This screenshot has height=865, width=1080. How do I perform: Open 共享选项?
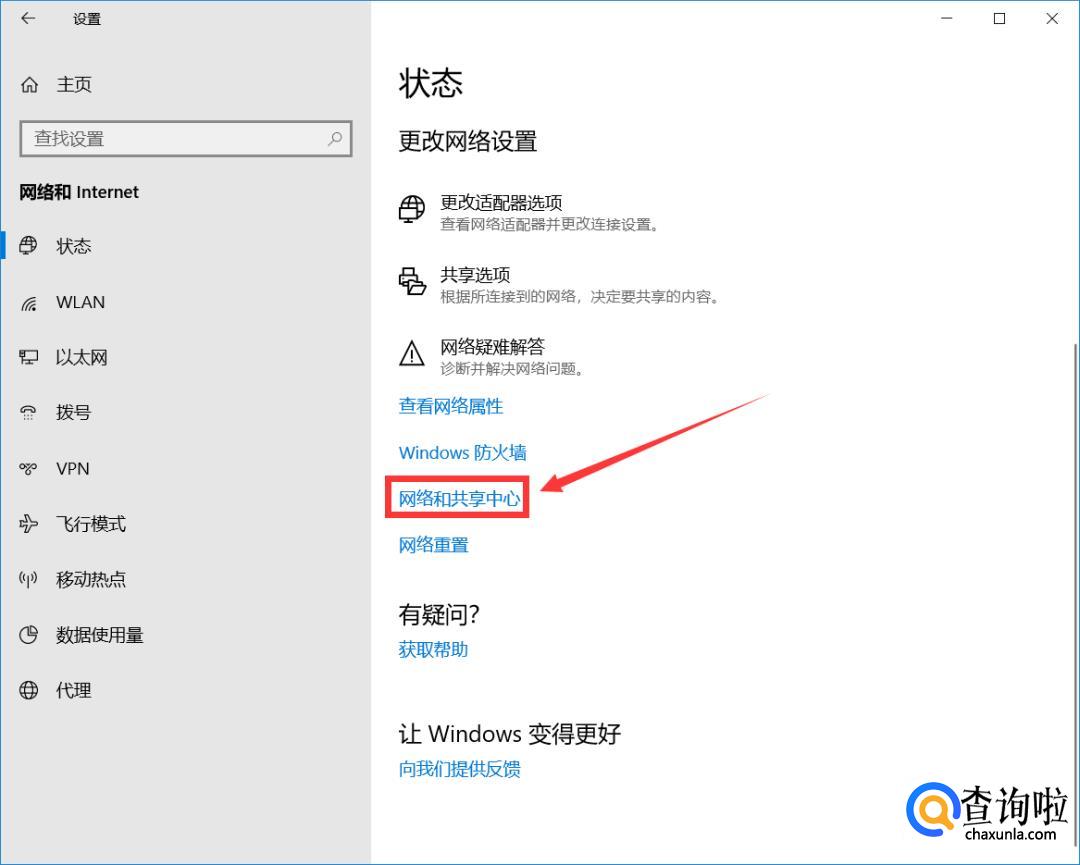(475, 275)
